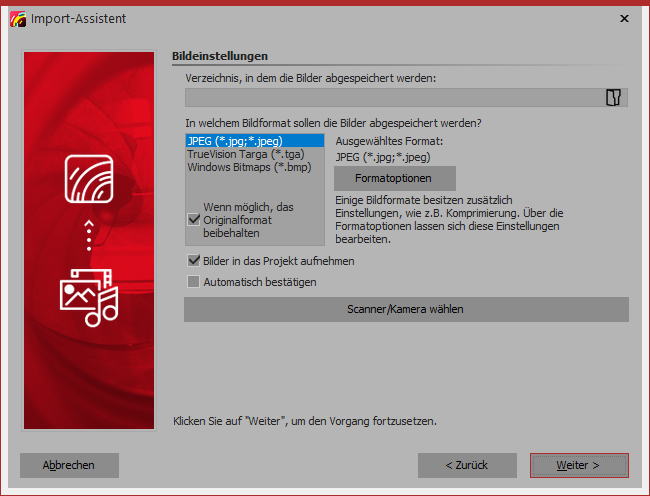
Task: Click the scanner icon in red sidebar
Action: pyautogui.click(x=89, y=180)
